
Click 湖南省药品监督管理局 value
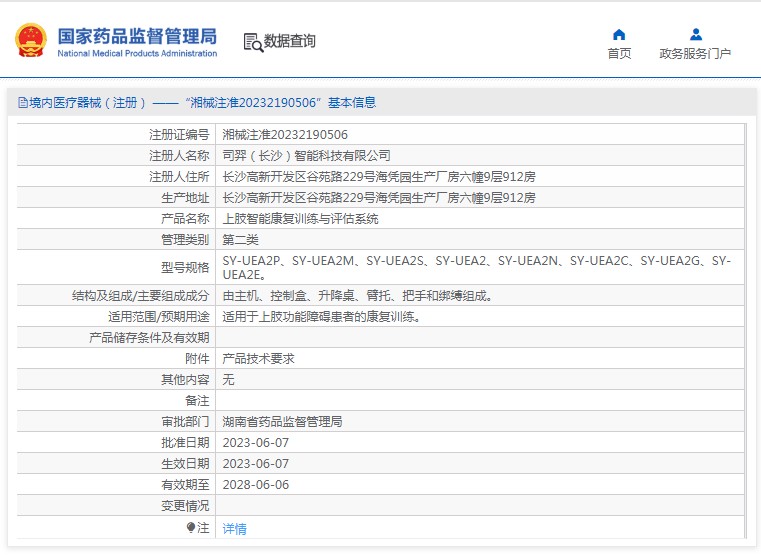[x=282, y=422]
